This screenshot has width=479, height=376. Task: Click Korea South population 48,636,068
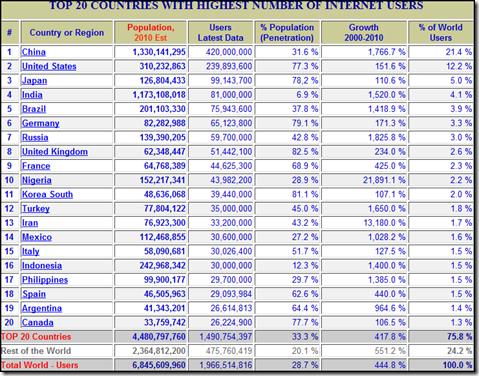coord(164,194)
